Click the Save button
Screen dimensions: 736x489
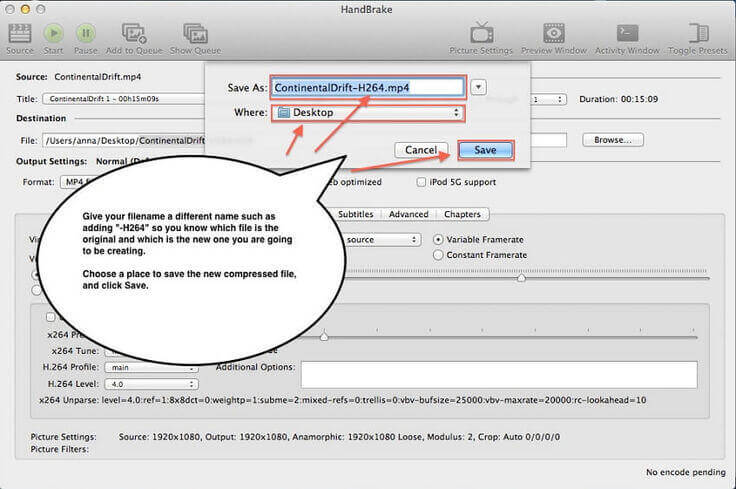click(485, 150)
